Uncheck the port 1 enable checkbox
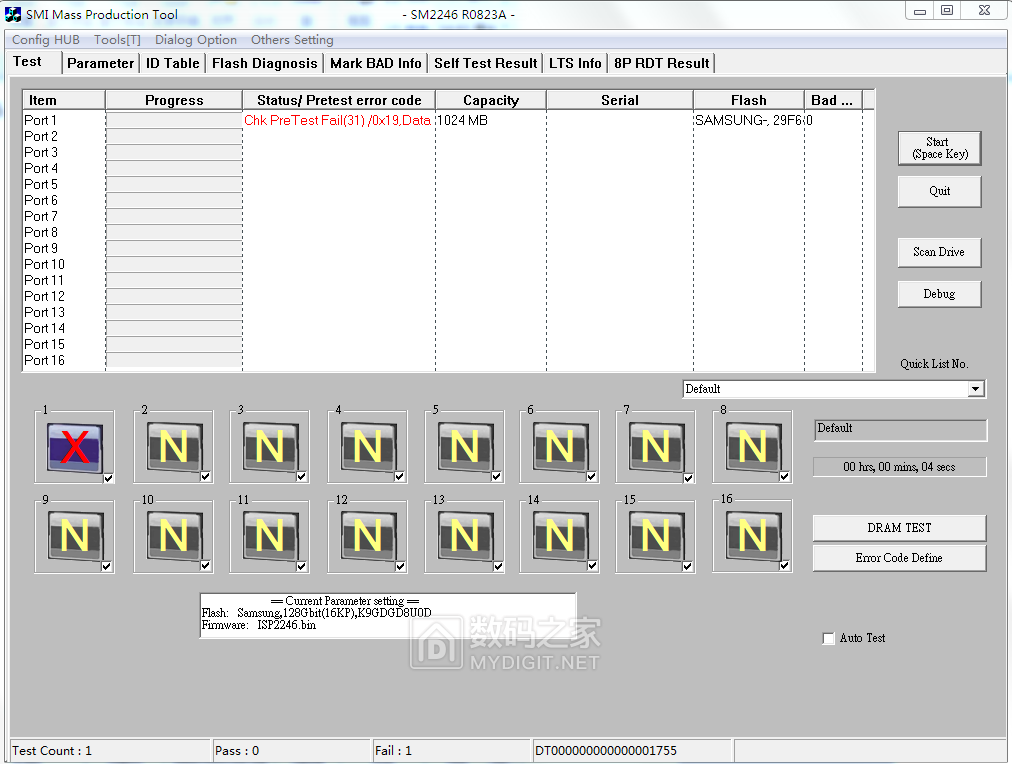 click(x=108, y=478)
